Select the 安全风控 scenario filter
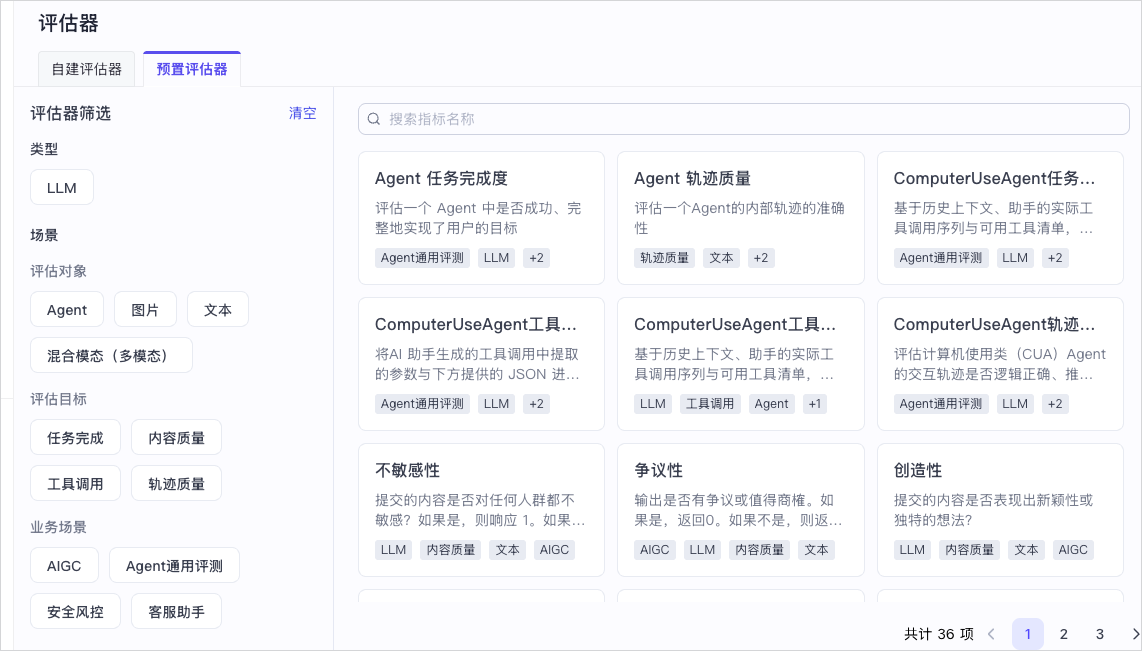Screen dimensions: 1142x651 75,612
